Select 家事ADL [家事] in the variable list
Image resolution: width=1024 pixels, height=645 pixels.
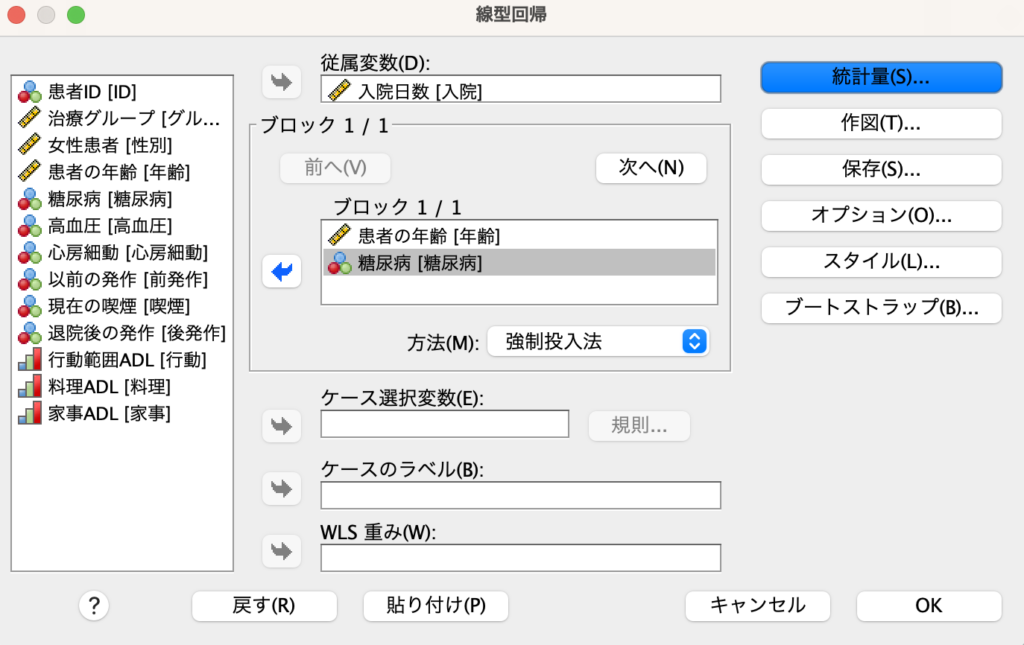(109, 413)
